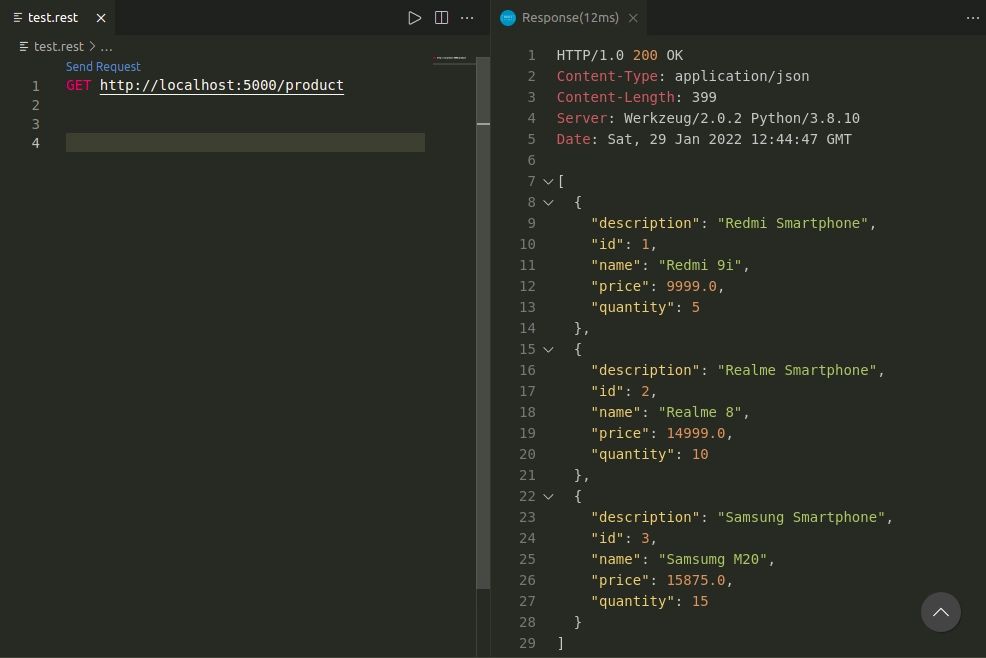
Task: Click the "Realme 8" name value
Action: click(x=700, y=412)
